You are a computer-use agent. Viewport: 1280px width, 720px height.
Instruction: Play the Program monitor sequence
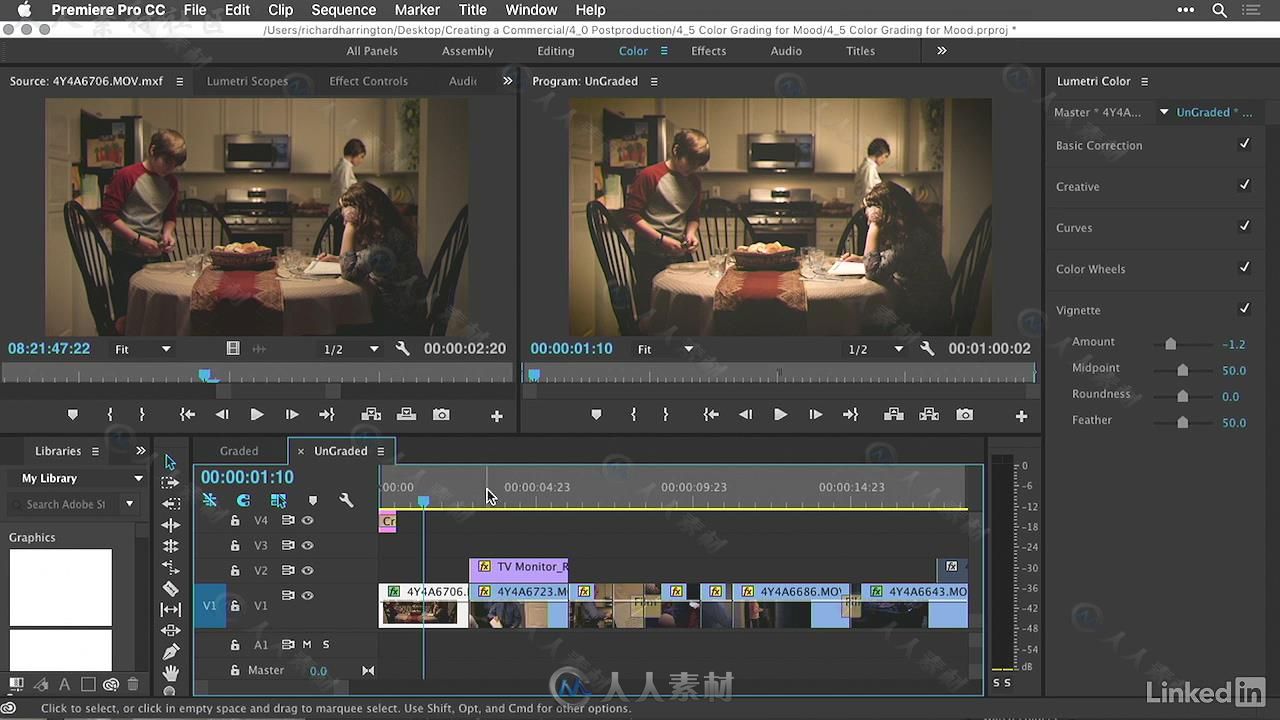tap(780, 415)
